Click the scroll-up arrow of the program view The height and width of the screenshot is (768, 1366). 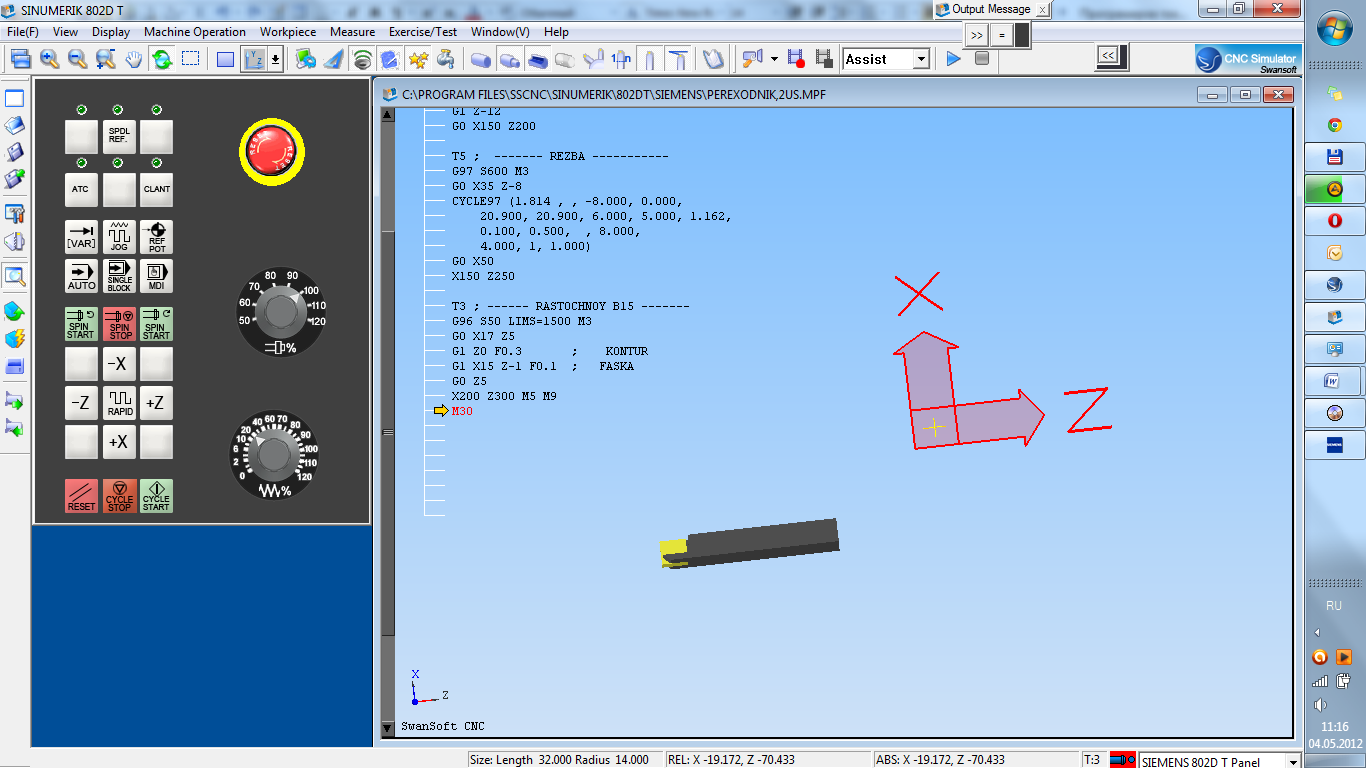coord(388,114)
